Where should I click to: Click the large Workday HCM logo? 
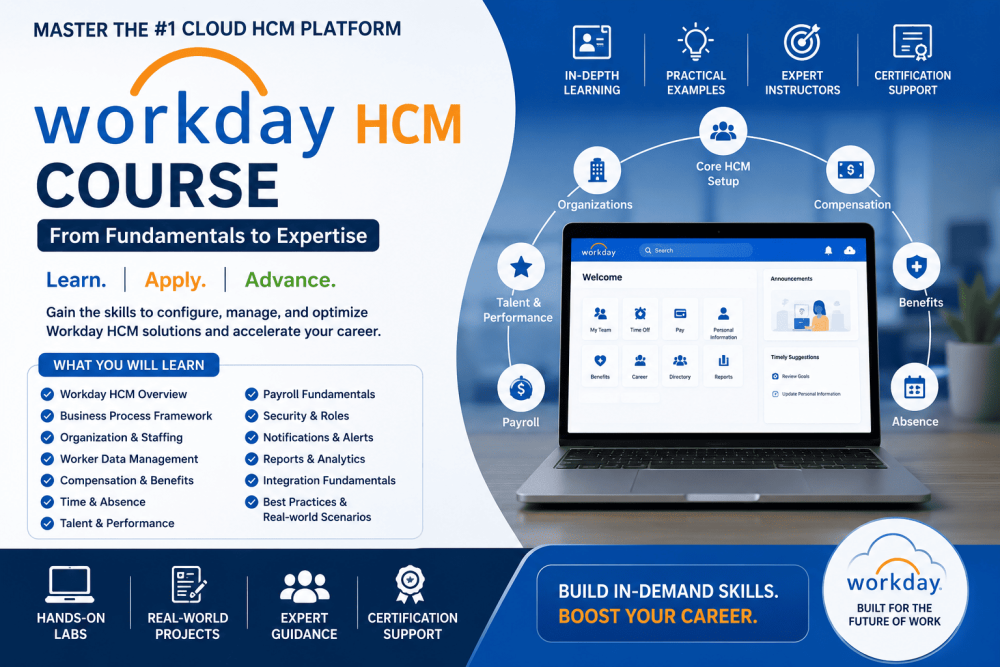point(247,102)
